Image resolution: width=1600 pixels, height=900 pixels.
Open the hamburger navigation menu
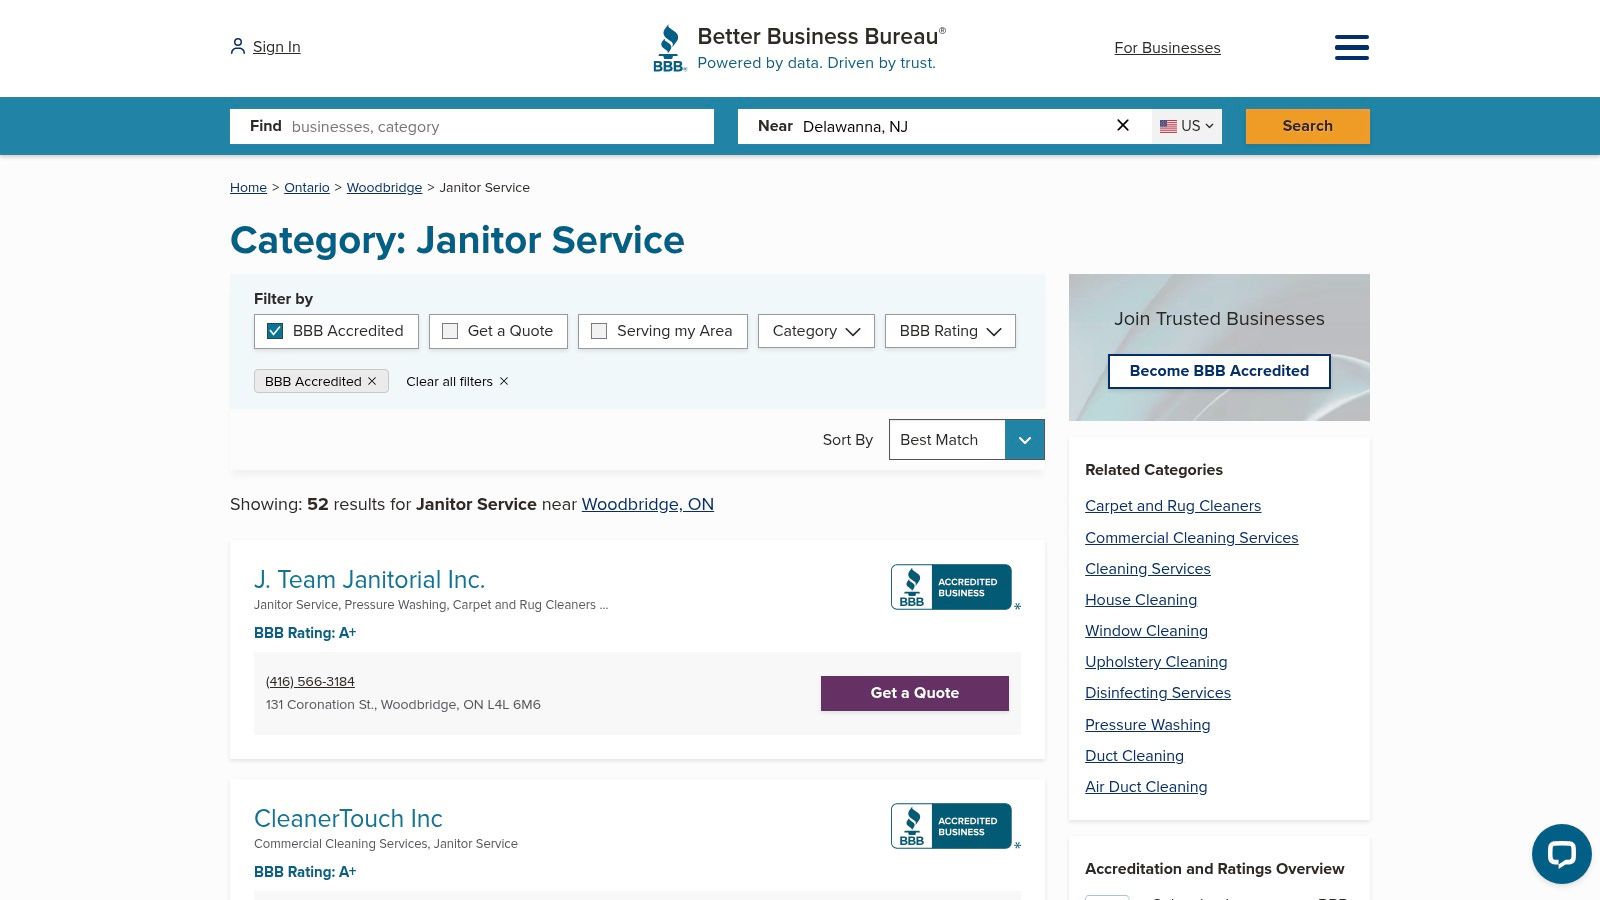[x=1351, y=47]
